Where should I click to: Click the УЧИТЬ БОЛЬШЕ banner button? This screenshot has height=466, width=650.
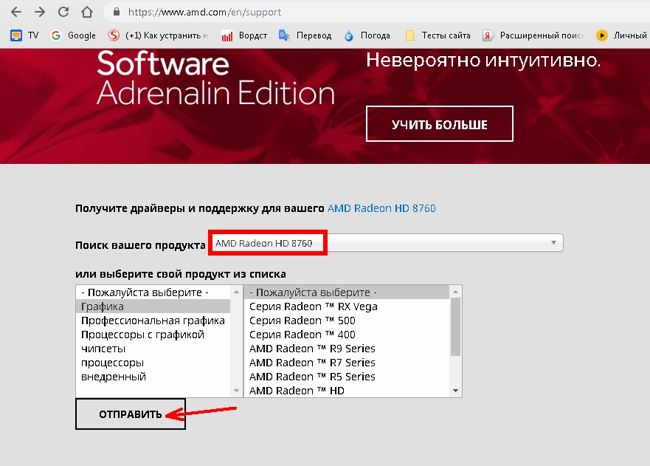coord(439,124)
